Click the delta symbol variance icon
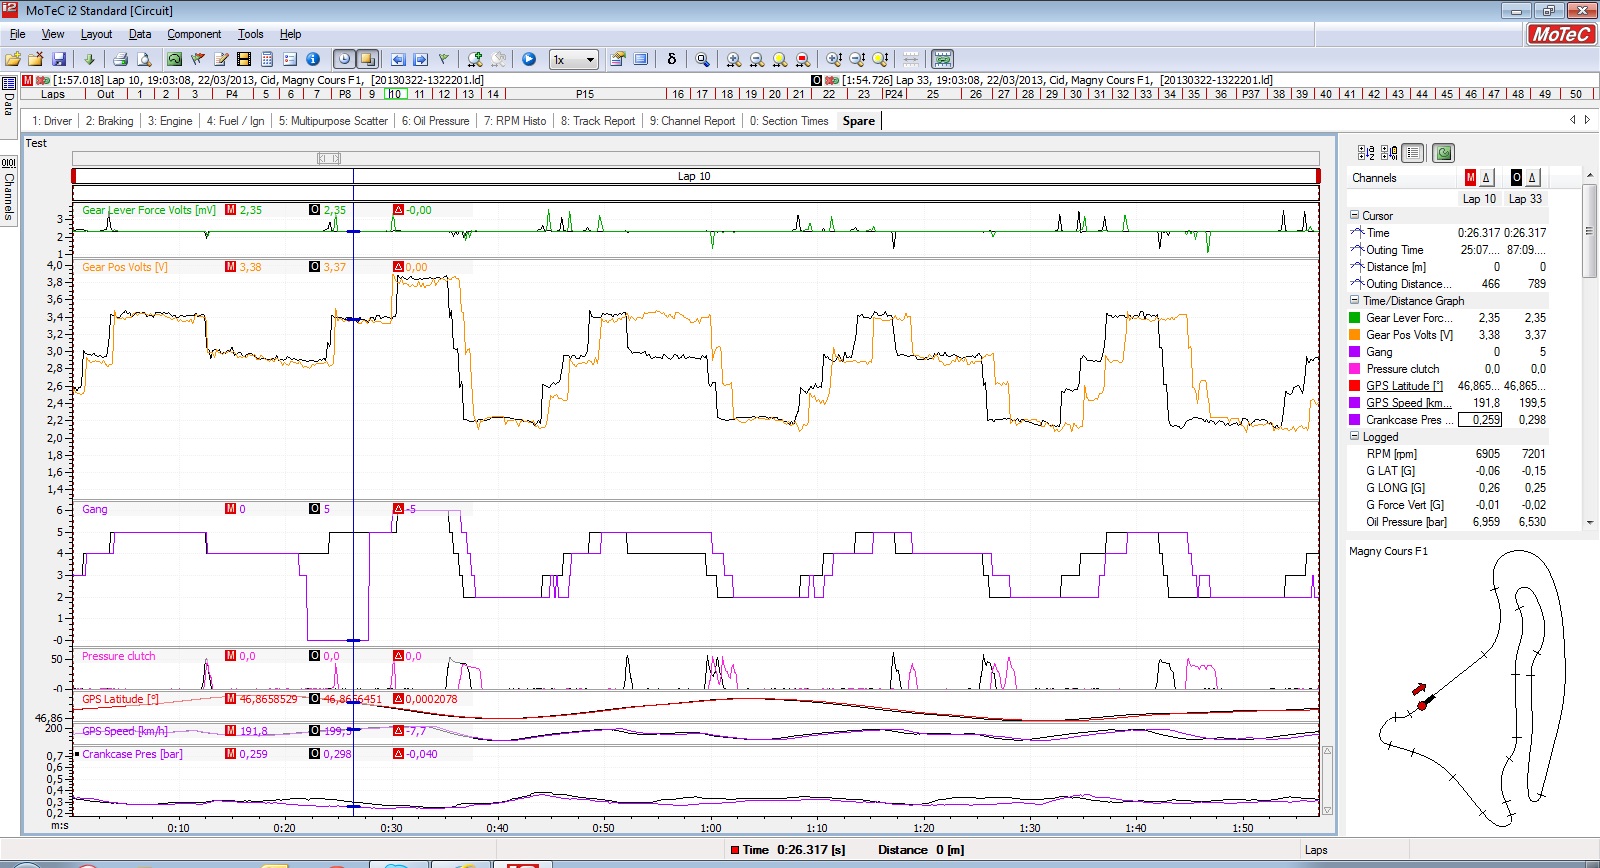The height and width of the screenshot is (868, 1600). [672, 59]
